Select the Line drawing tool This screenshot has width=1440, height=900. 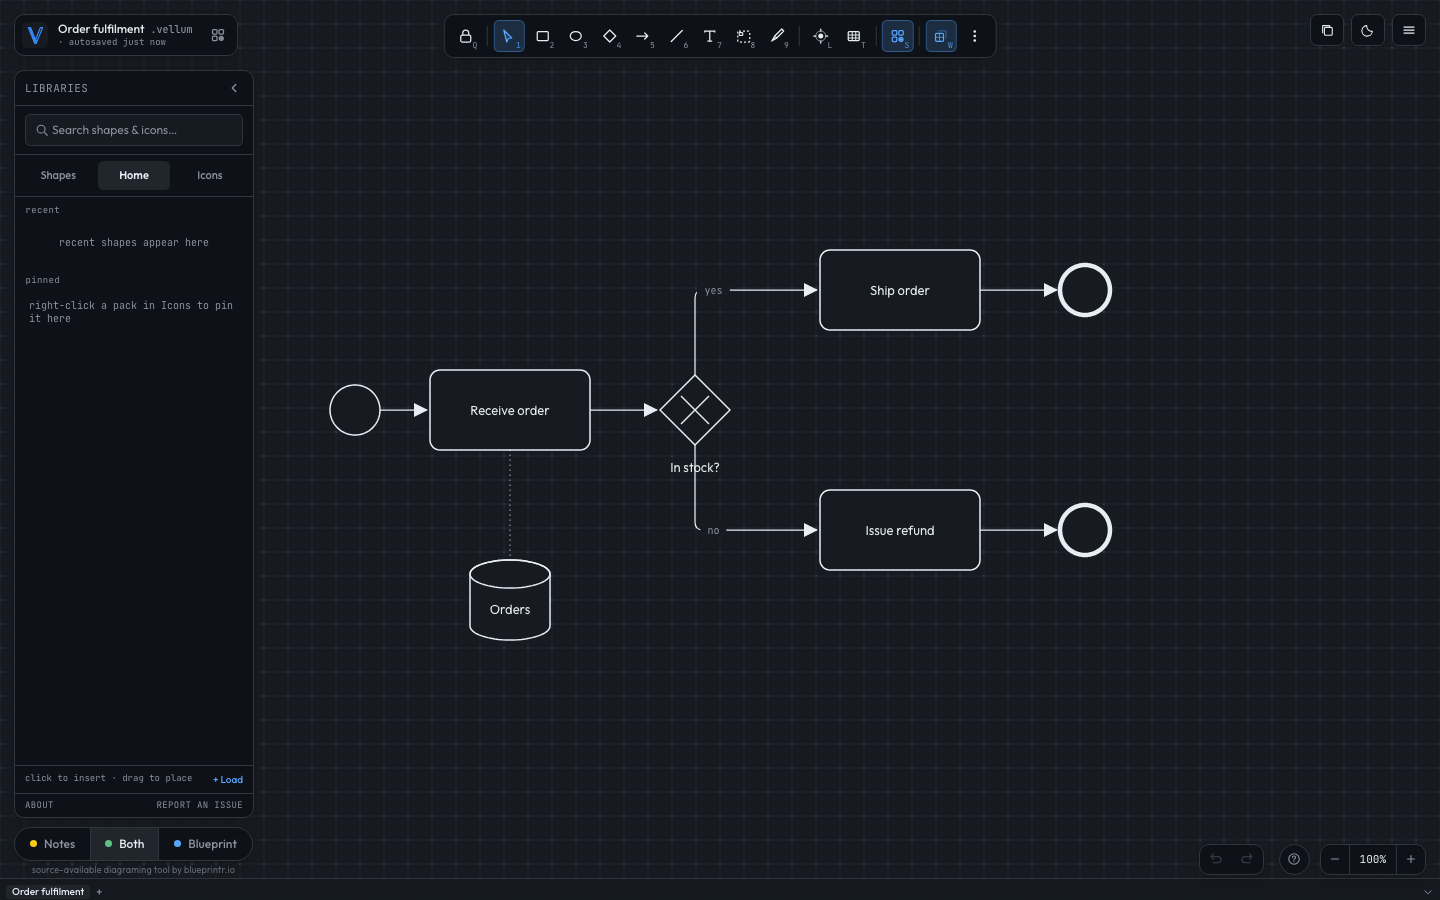tap(677, 37)
